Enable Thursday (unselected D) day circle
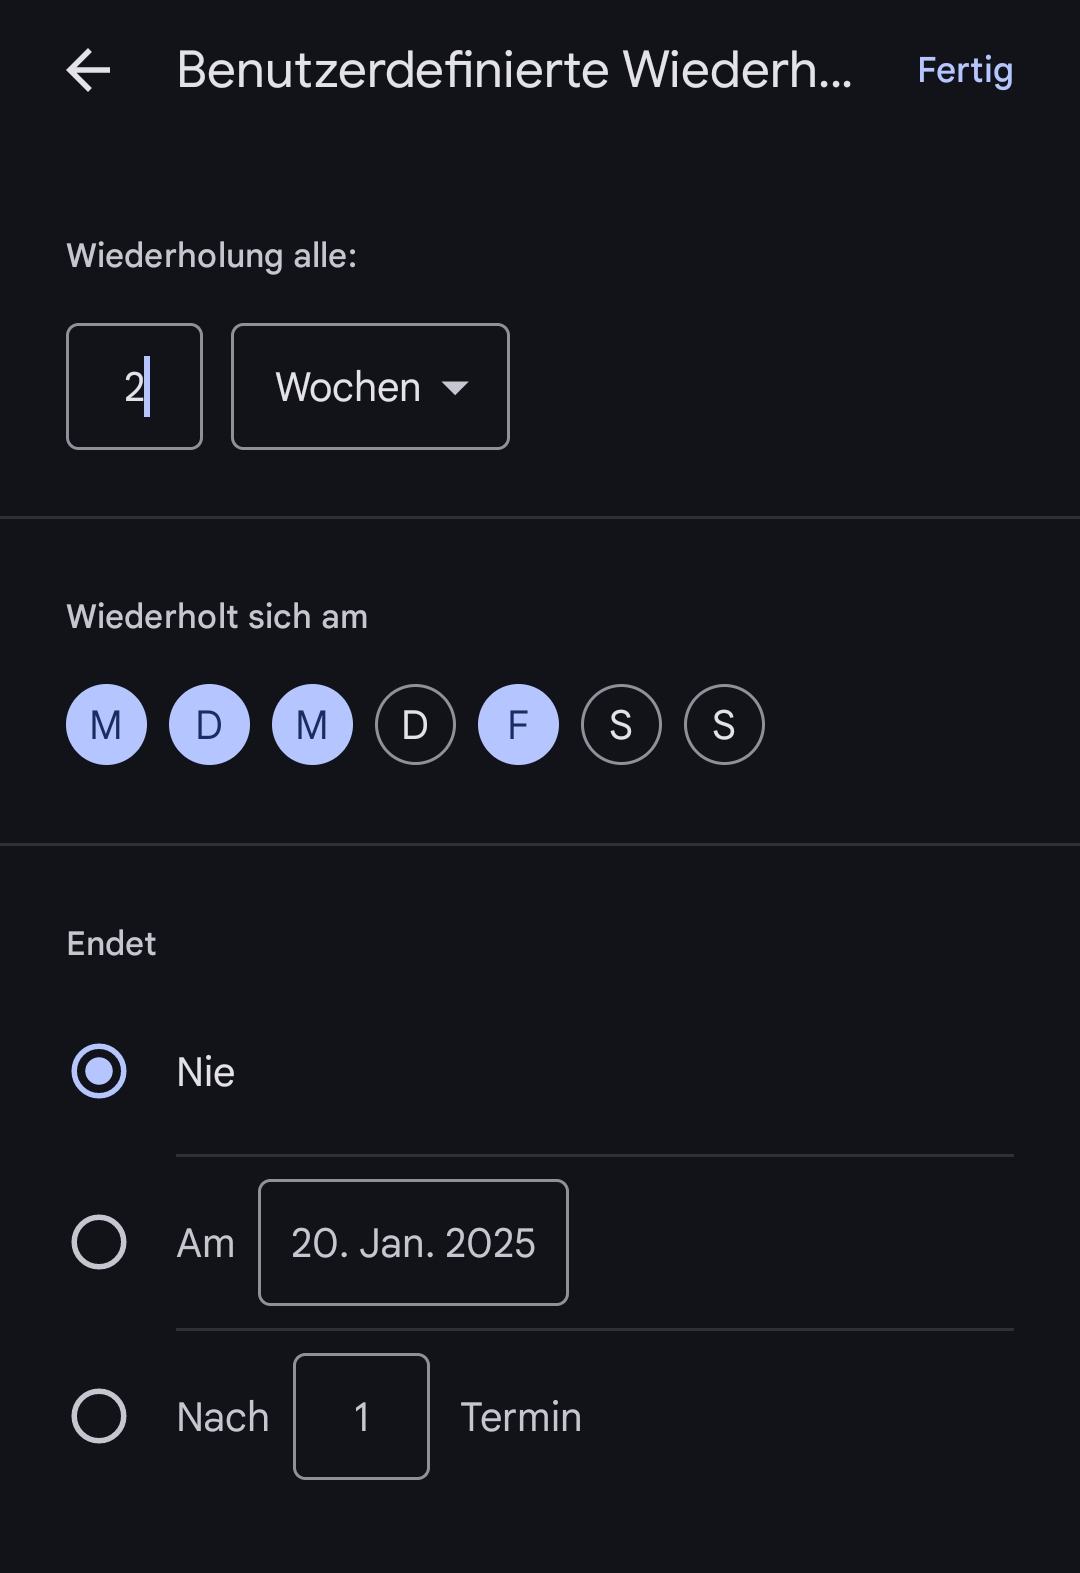Image resolution: width=1080 pixels, height=1573 pixels. coord(415,725)
